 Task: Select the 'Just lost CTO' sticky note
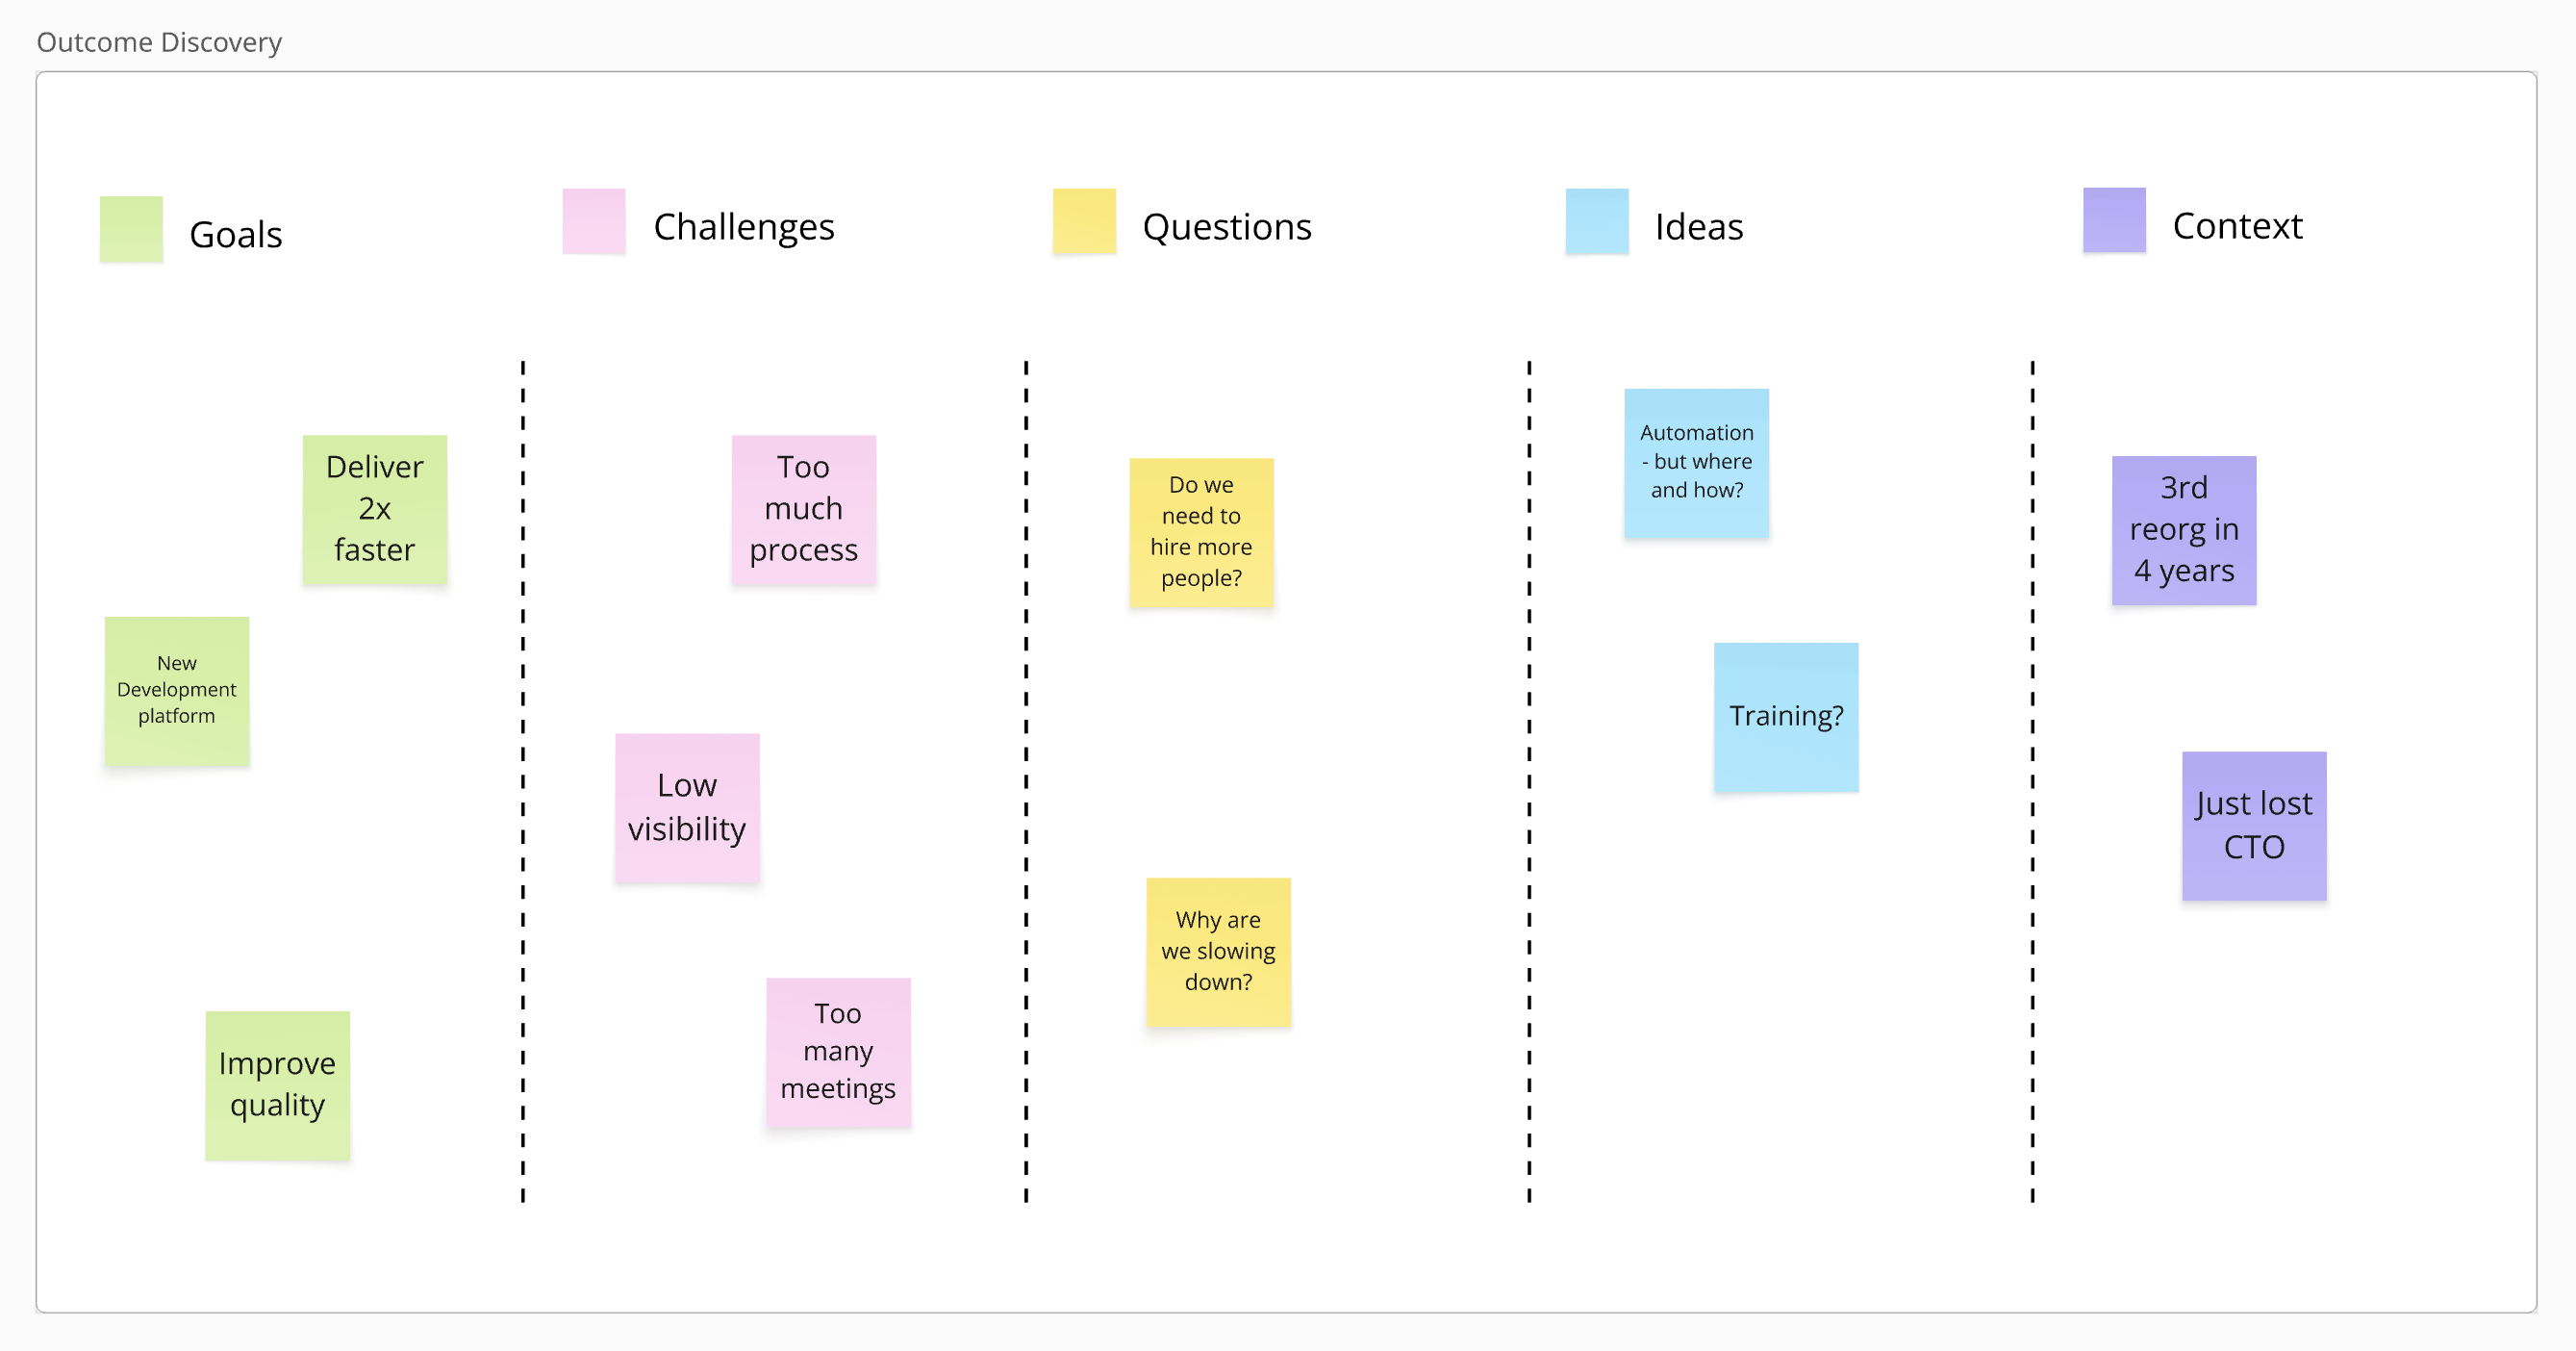point(2254,826)
